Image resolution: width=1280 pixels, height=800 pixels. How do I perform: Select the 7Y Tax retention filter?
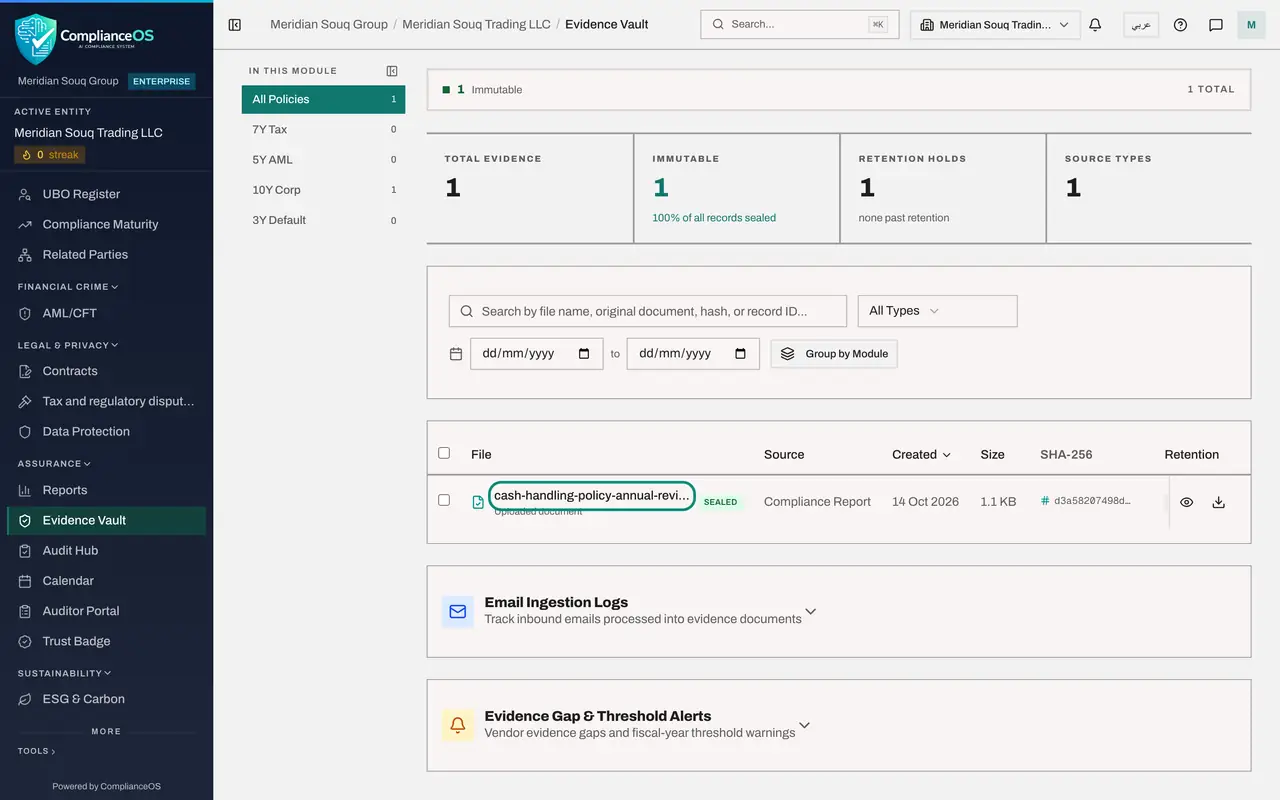(323, 129)
